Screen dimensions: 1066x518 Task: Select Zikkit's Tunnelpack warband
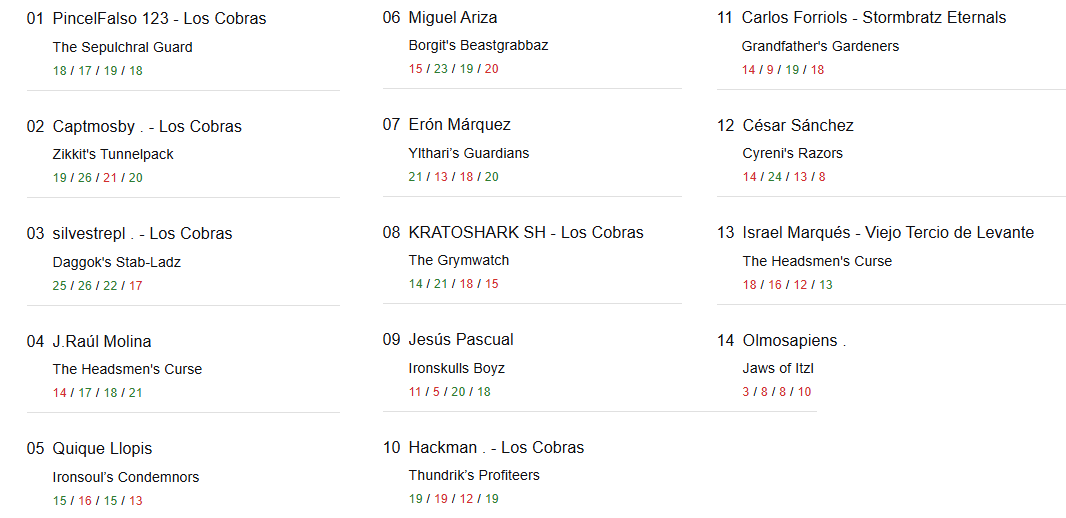coord(113,155)
